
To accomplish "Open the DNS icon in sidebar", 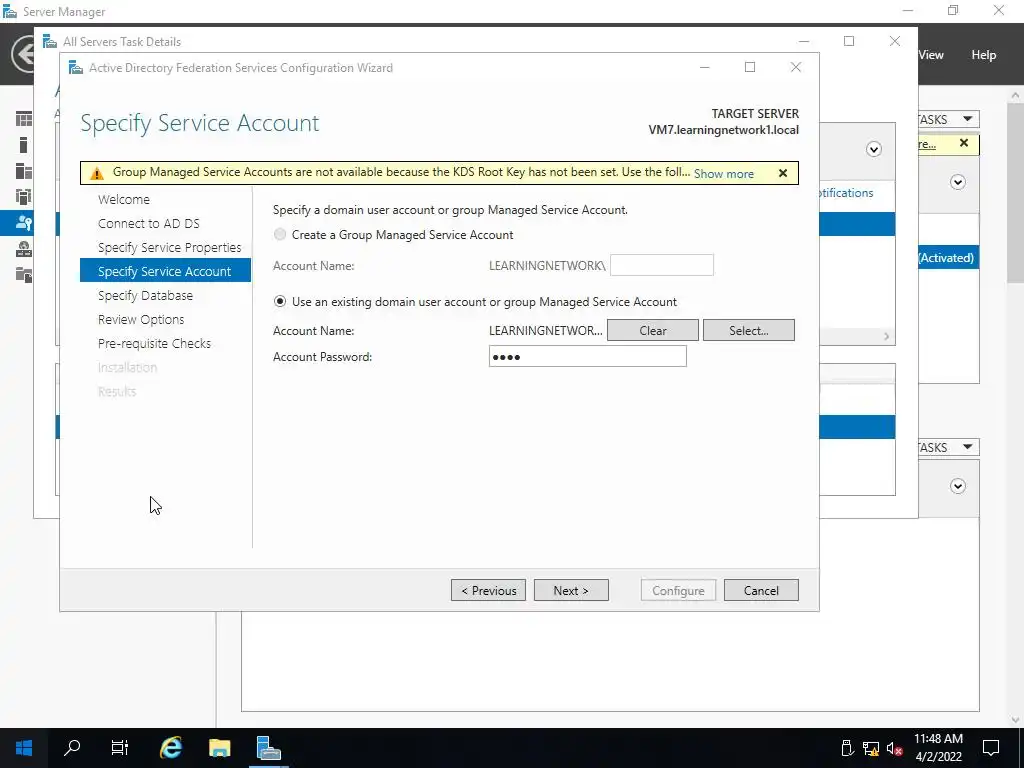I will 24,248.
